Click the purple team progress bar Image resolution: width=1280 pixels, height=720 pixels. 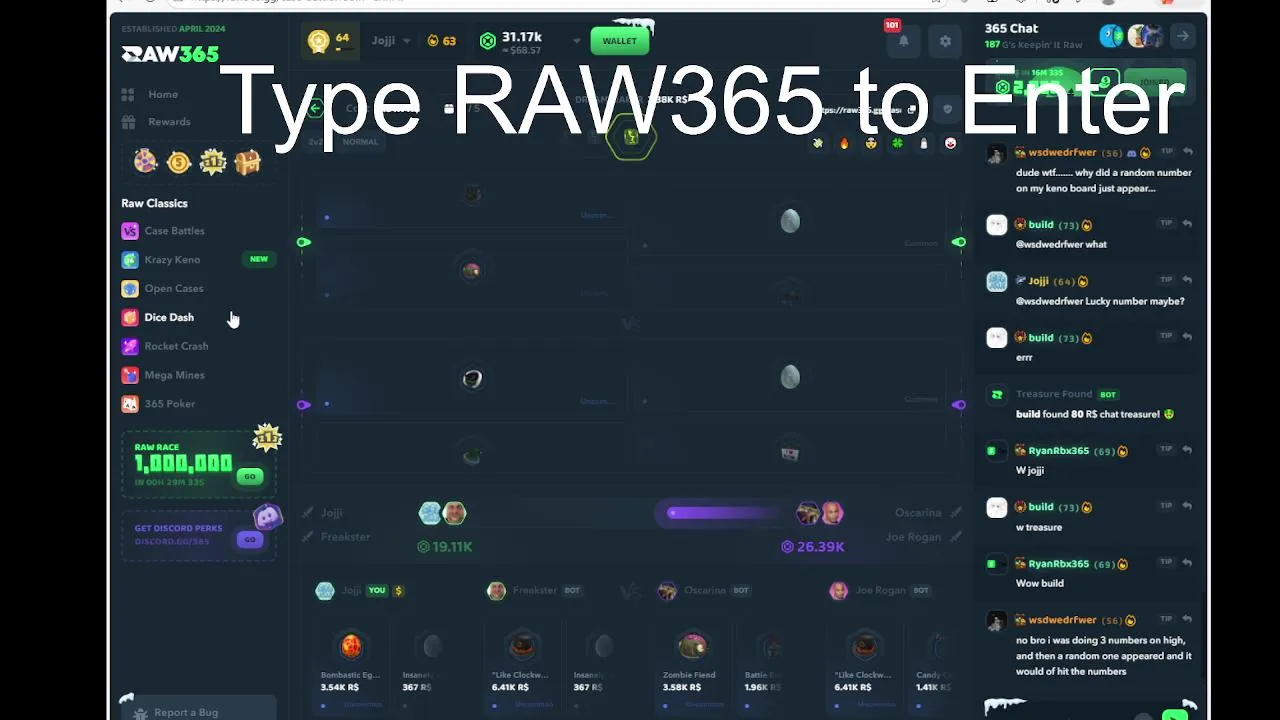tap(722, 513)
